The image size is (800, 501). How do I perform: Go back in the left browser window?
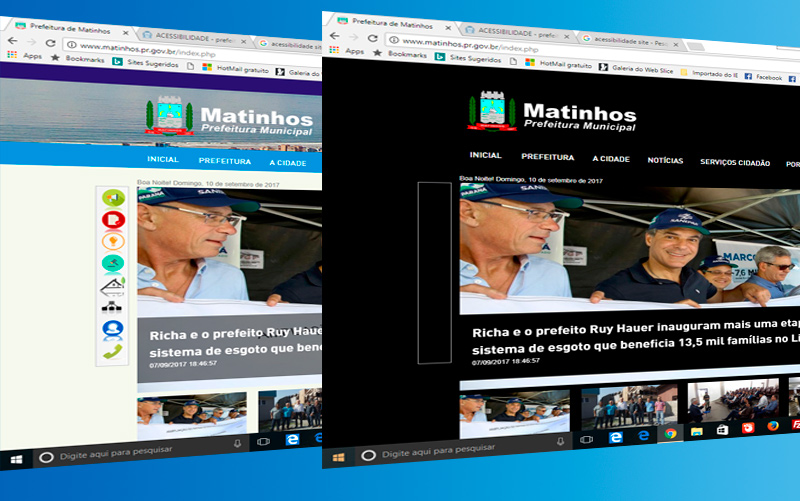click(x=13, y=41)
